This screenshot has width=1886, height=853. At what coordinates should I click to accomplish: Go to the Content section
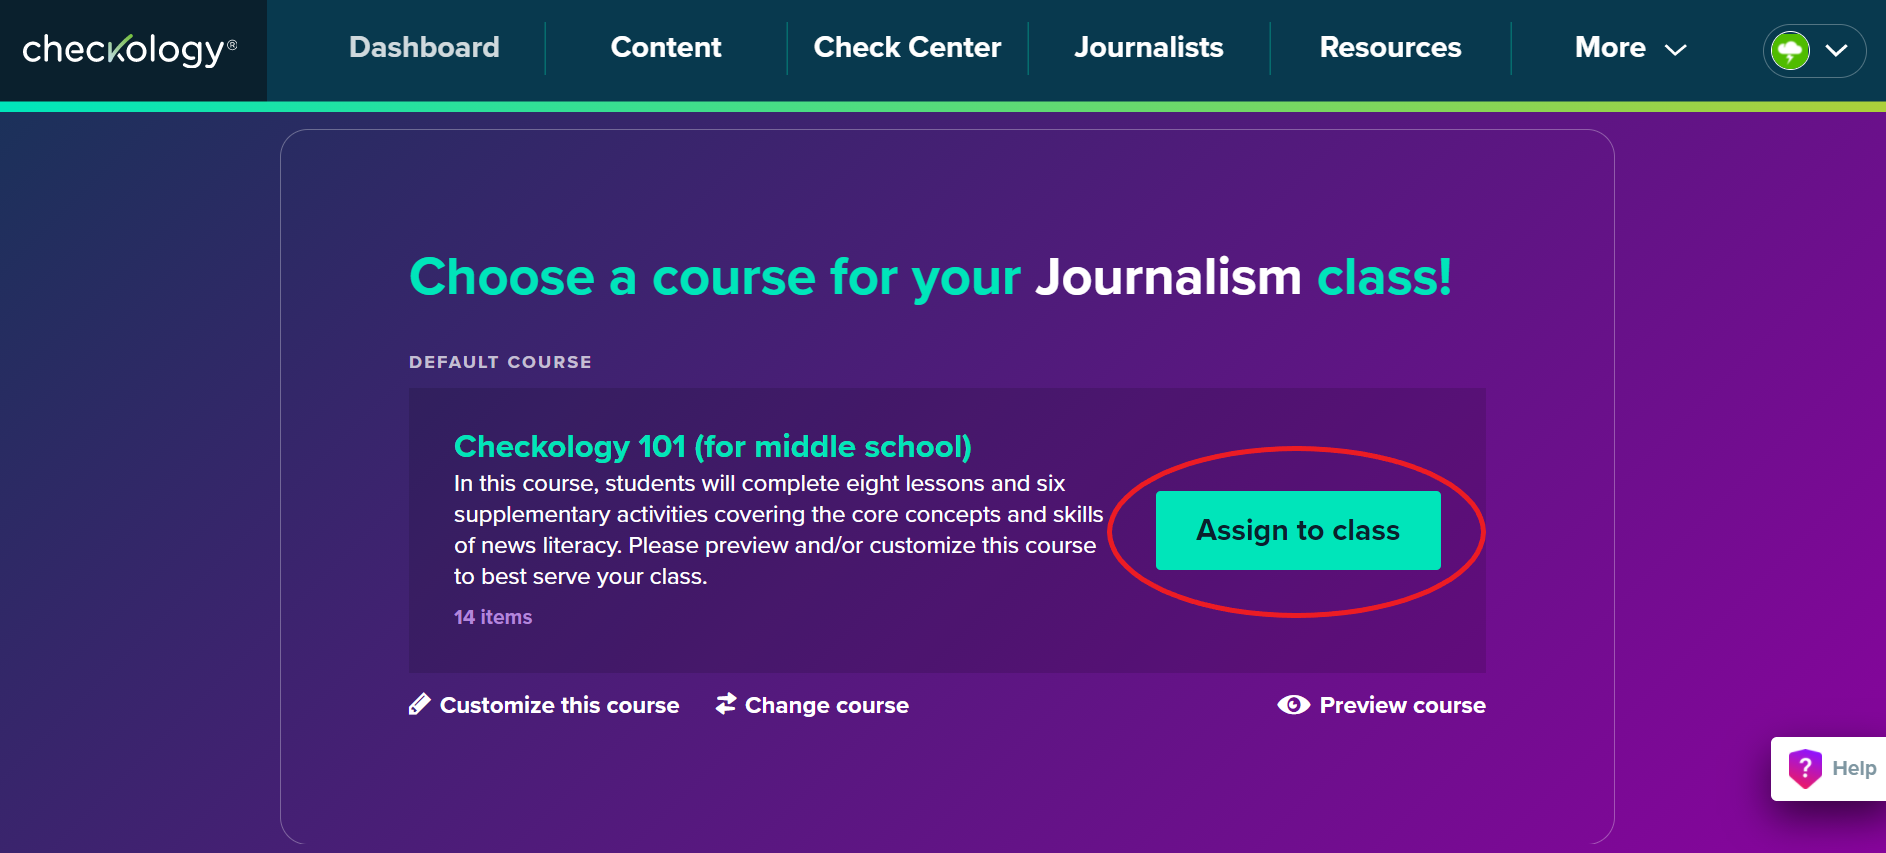pyautogui.click(x=666, y=47)
